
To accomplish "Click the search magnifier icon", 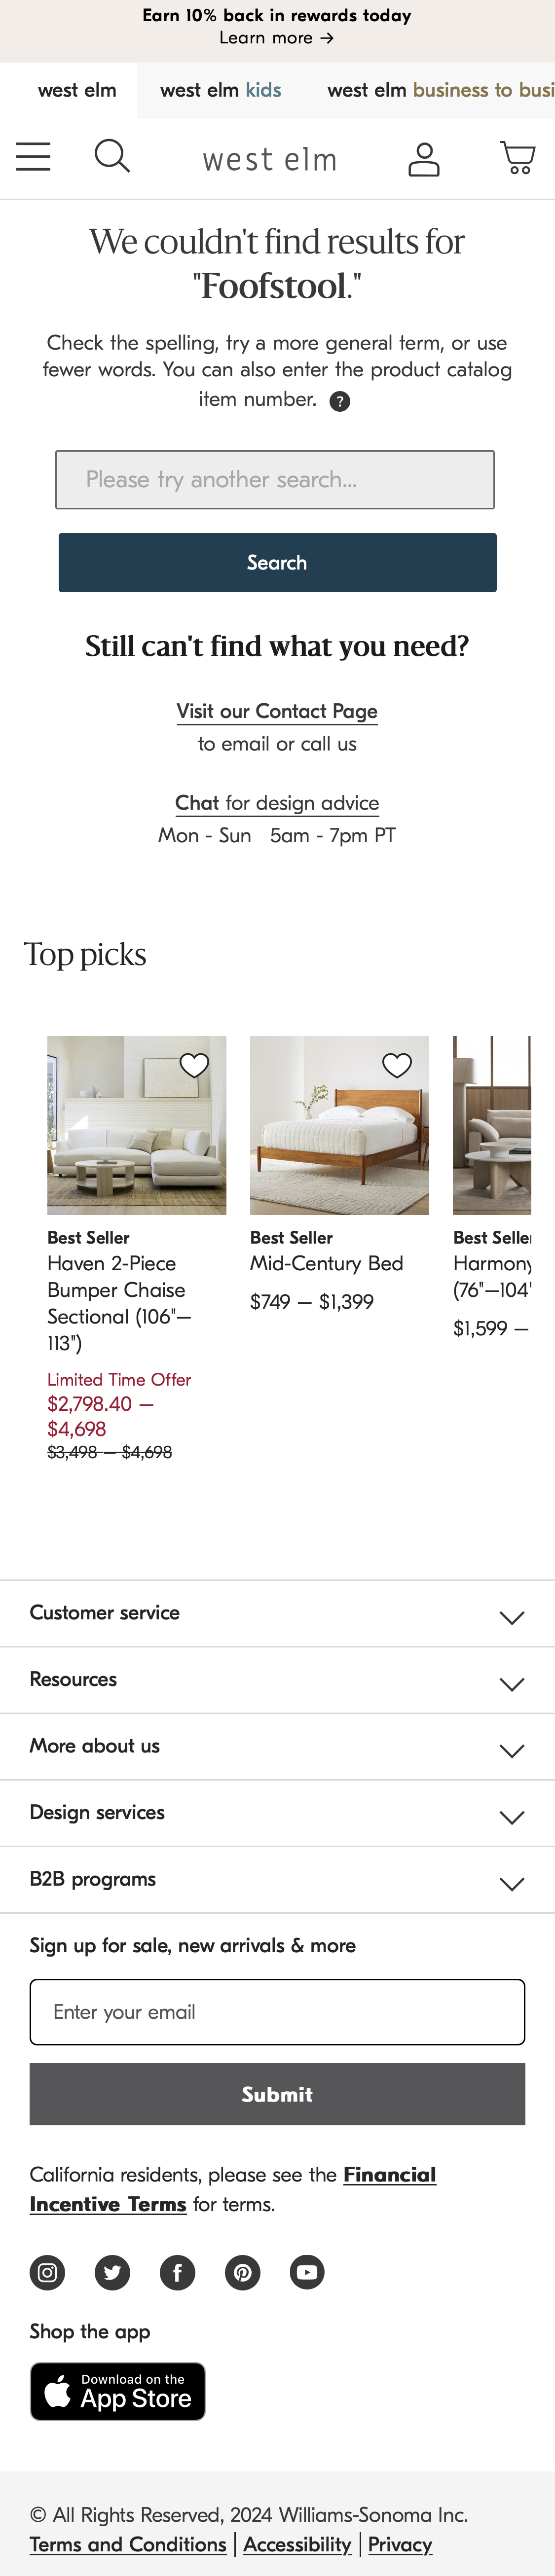I will tap(112, 157).
